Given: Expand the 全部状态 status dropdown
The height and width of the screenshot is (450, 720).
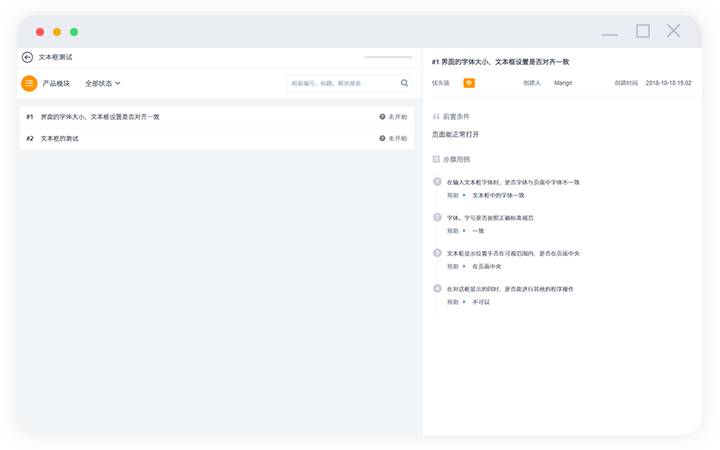Looking at the screenshot, I should pyautogui.click(x=103, y=84).
